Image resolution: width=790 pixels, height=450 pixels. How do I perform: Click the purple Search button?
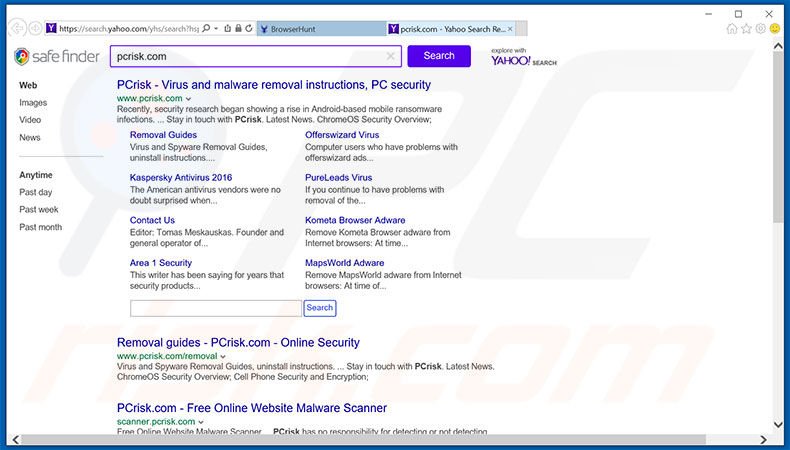439,56
